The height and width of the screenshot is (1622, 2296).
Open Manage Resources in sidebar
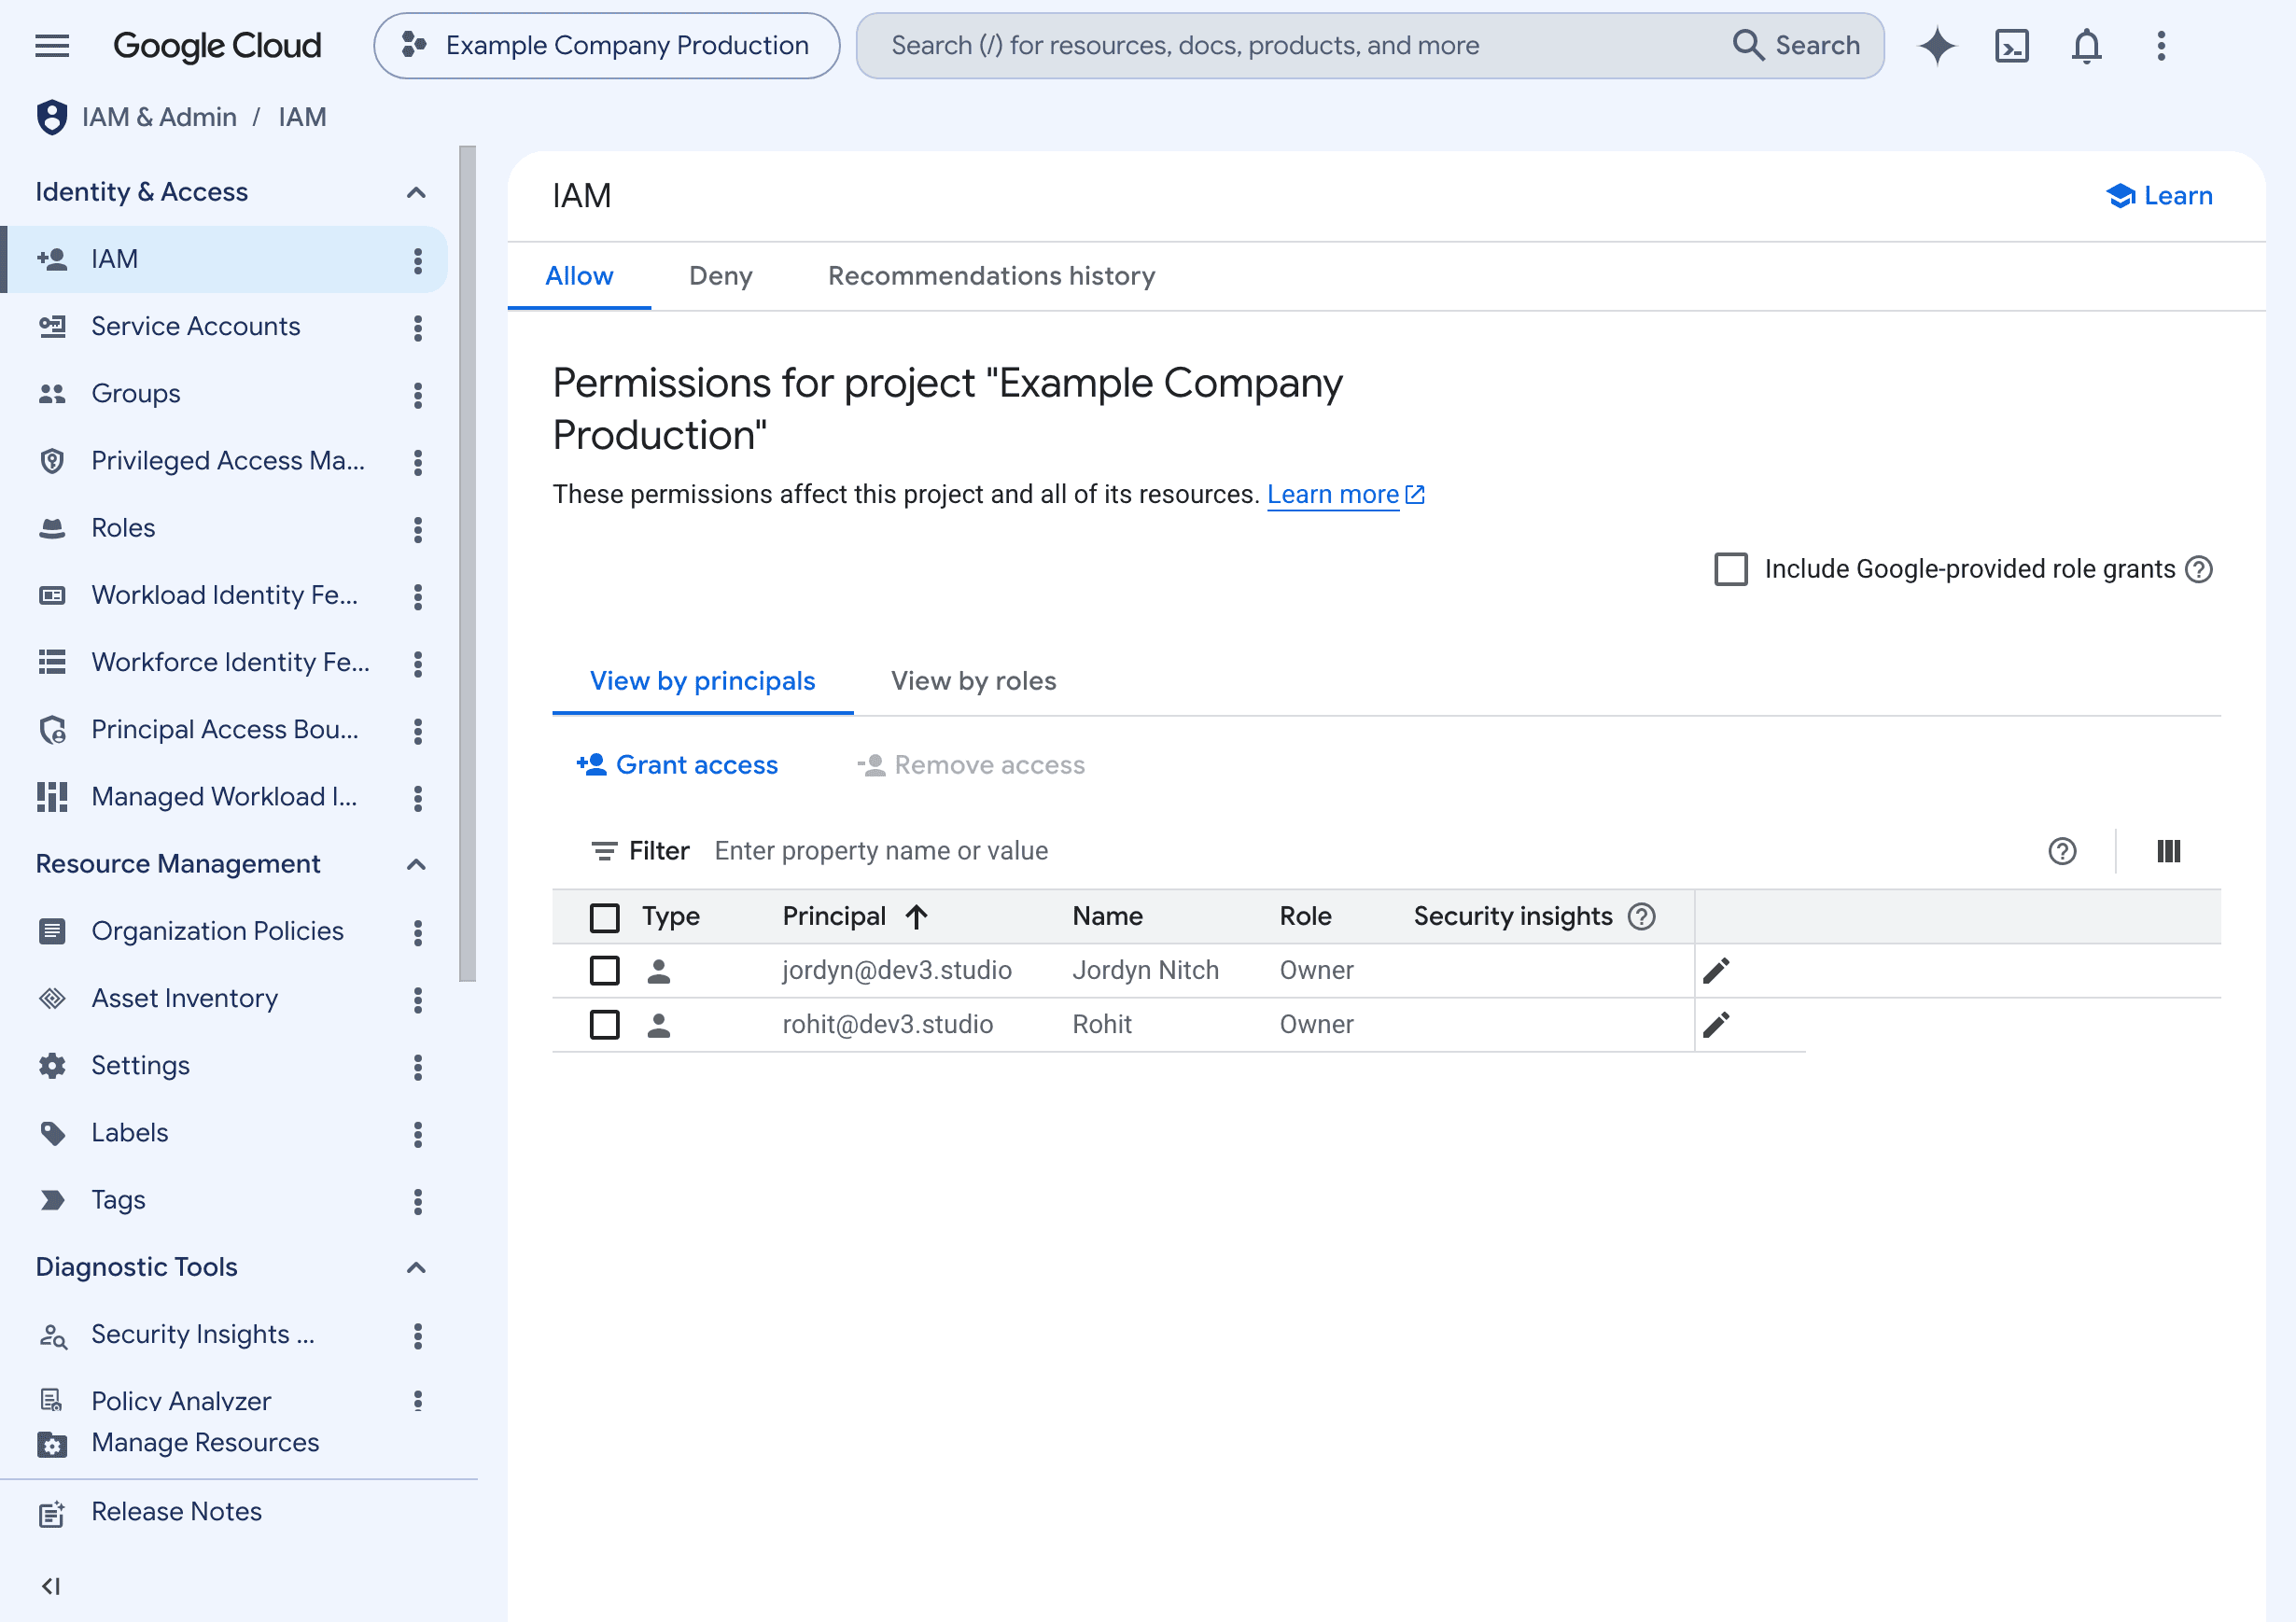coord(205,1443)
